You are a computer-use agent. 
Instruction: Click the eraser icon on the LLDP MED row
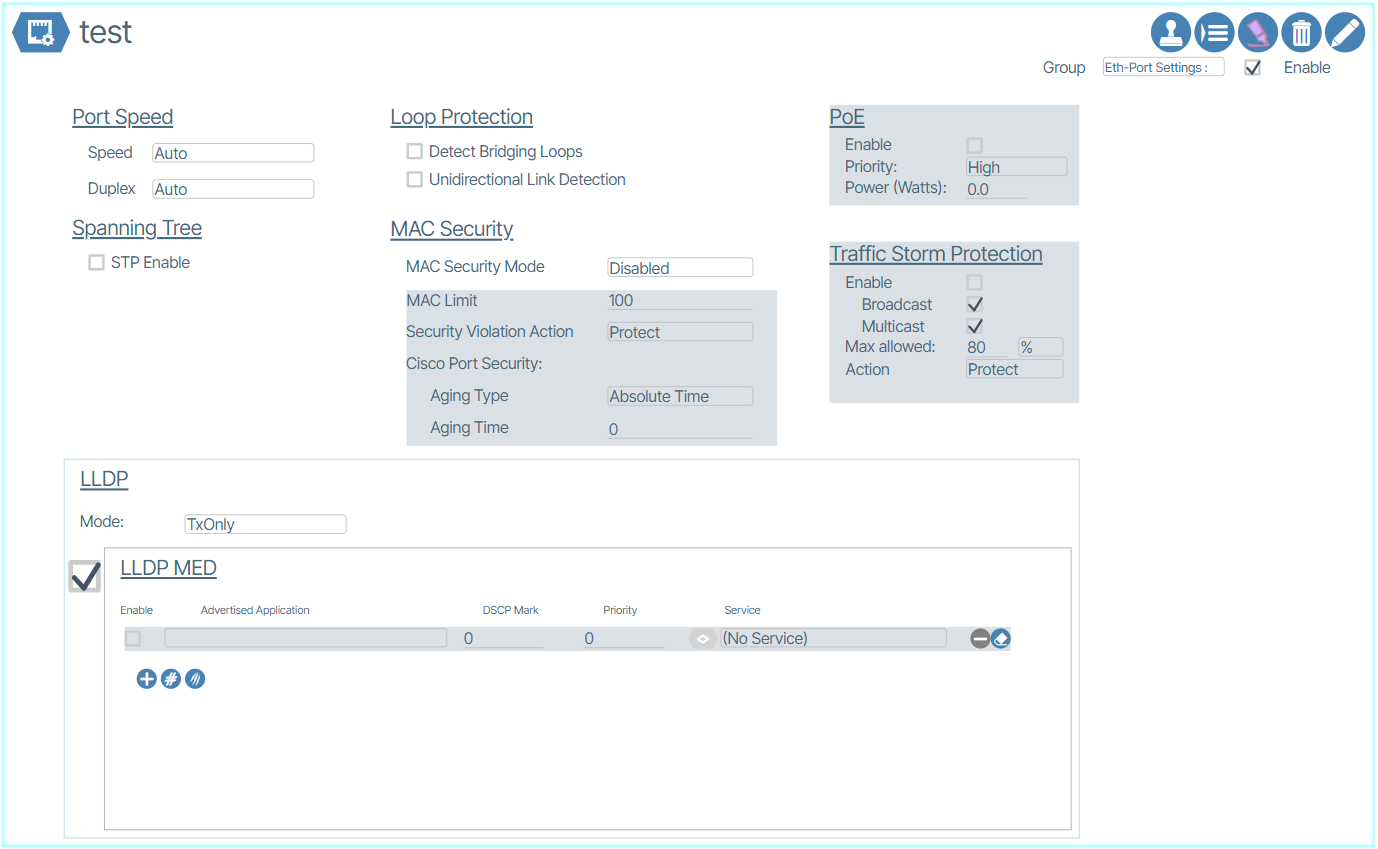click(x=1001, y=638)
